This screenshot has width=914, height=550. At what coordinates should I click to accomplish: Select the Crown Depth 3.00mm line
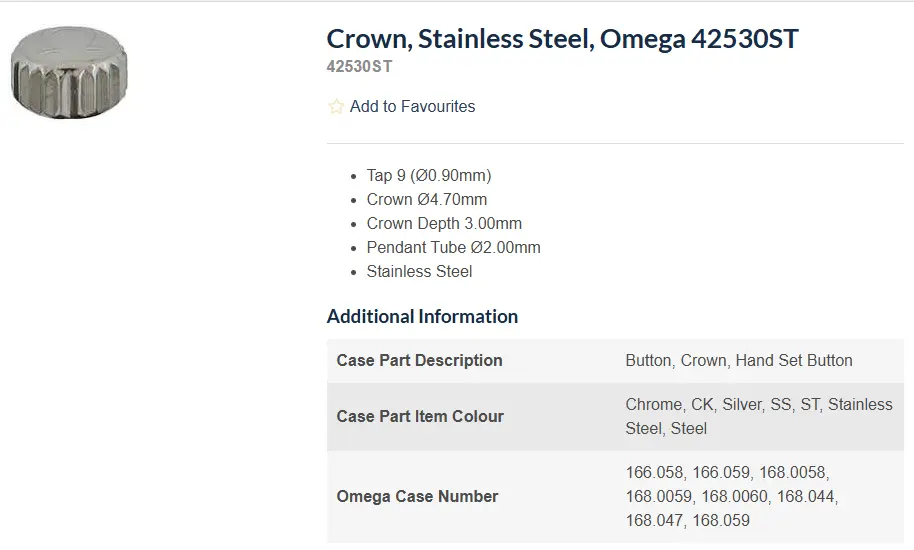(x=444, y=223)
